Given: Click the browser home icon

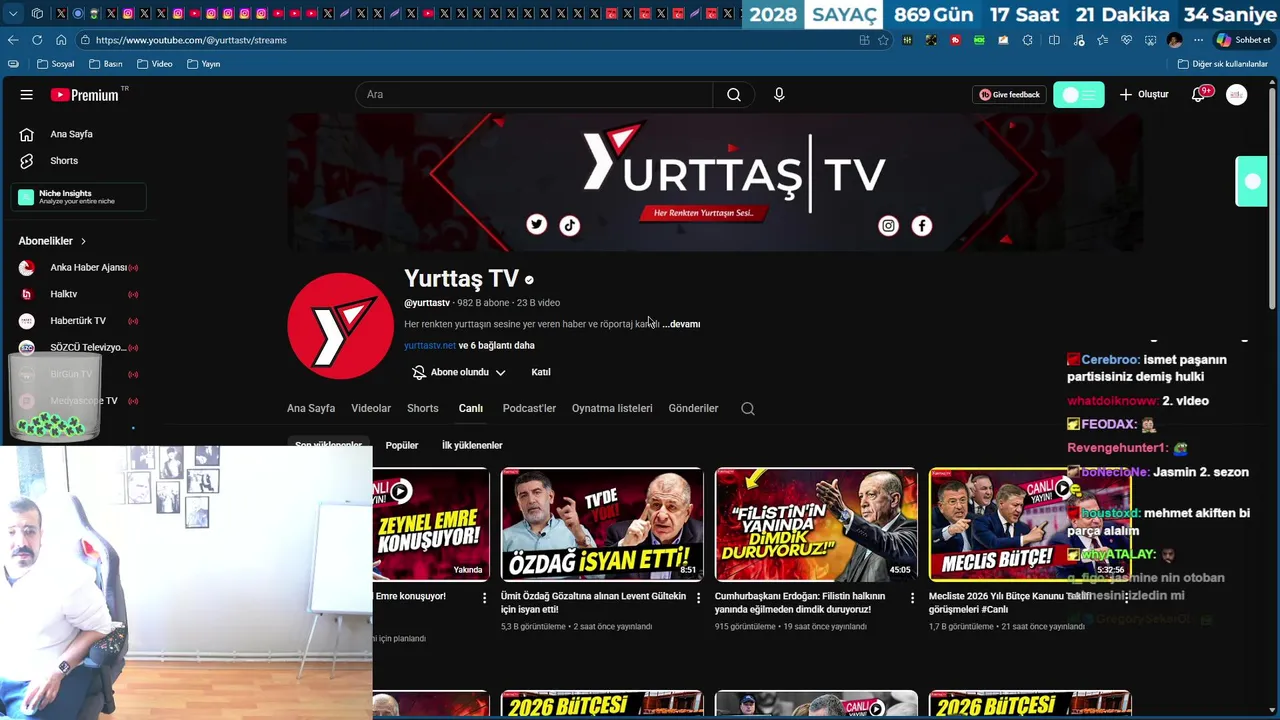Looking at the screenshot, I should (x=61, y=40).
